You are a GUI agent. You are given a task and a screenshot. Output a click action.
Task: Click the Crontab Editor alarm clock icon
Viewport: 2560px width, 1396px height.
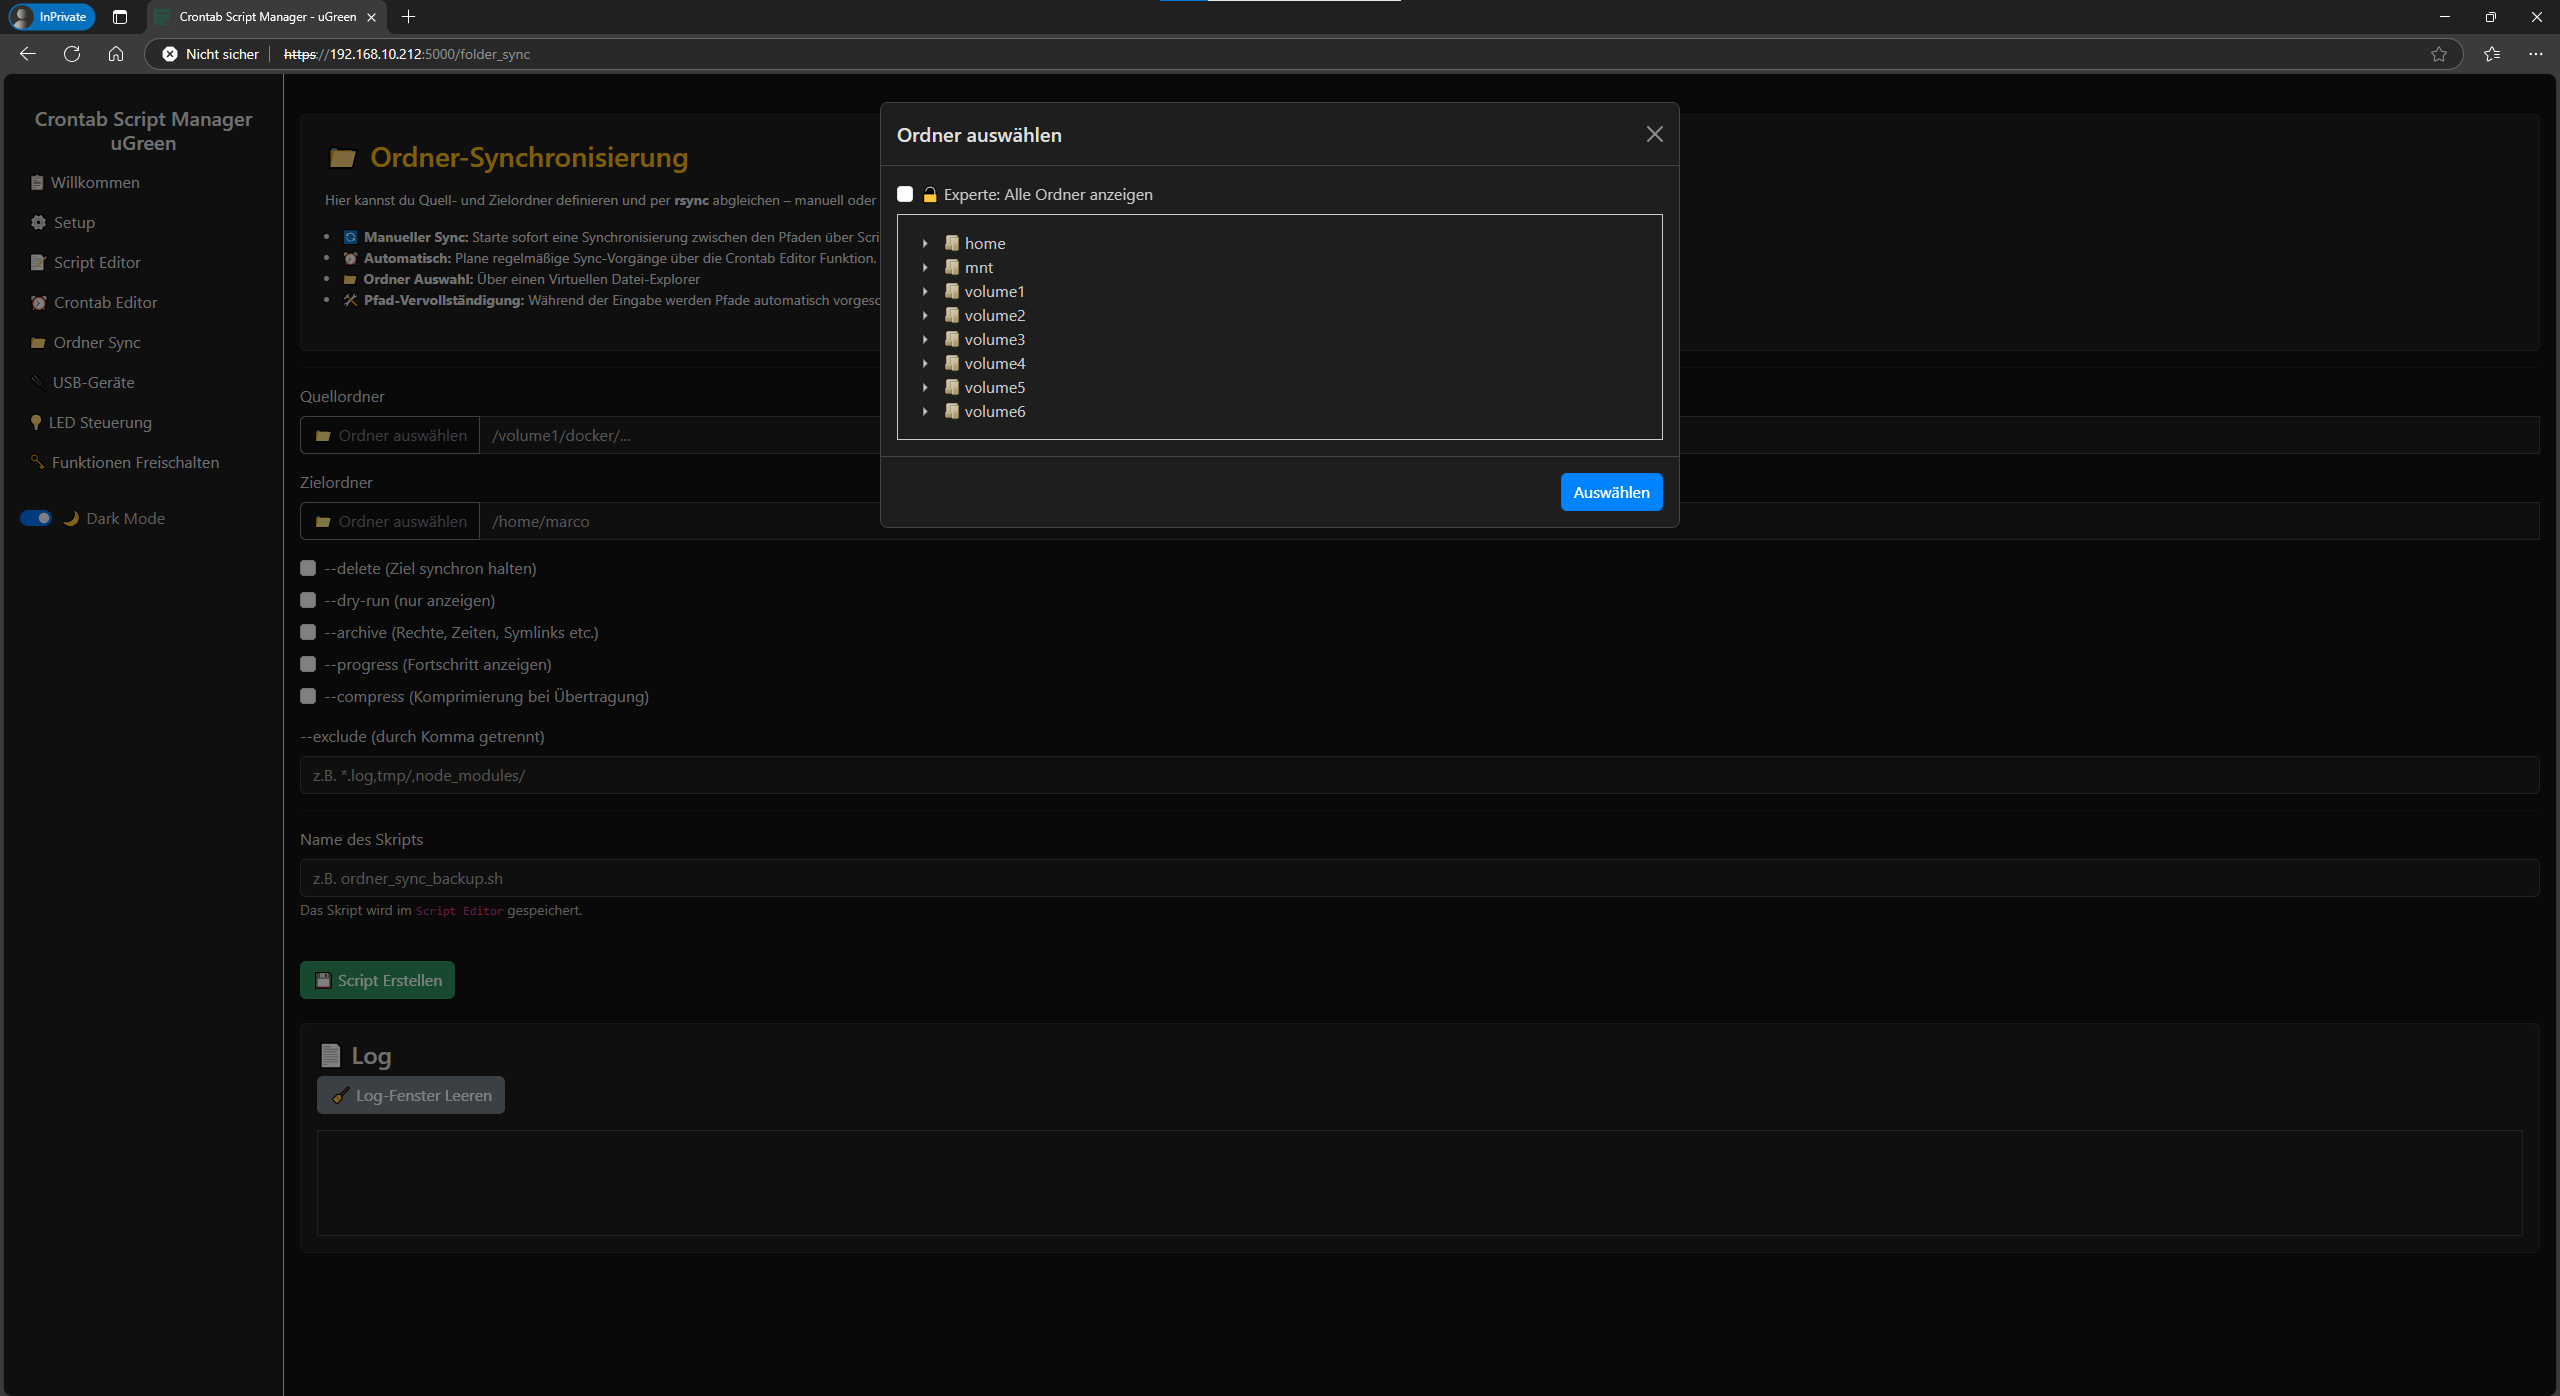click(38, 302)
